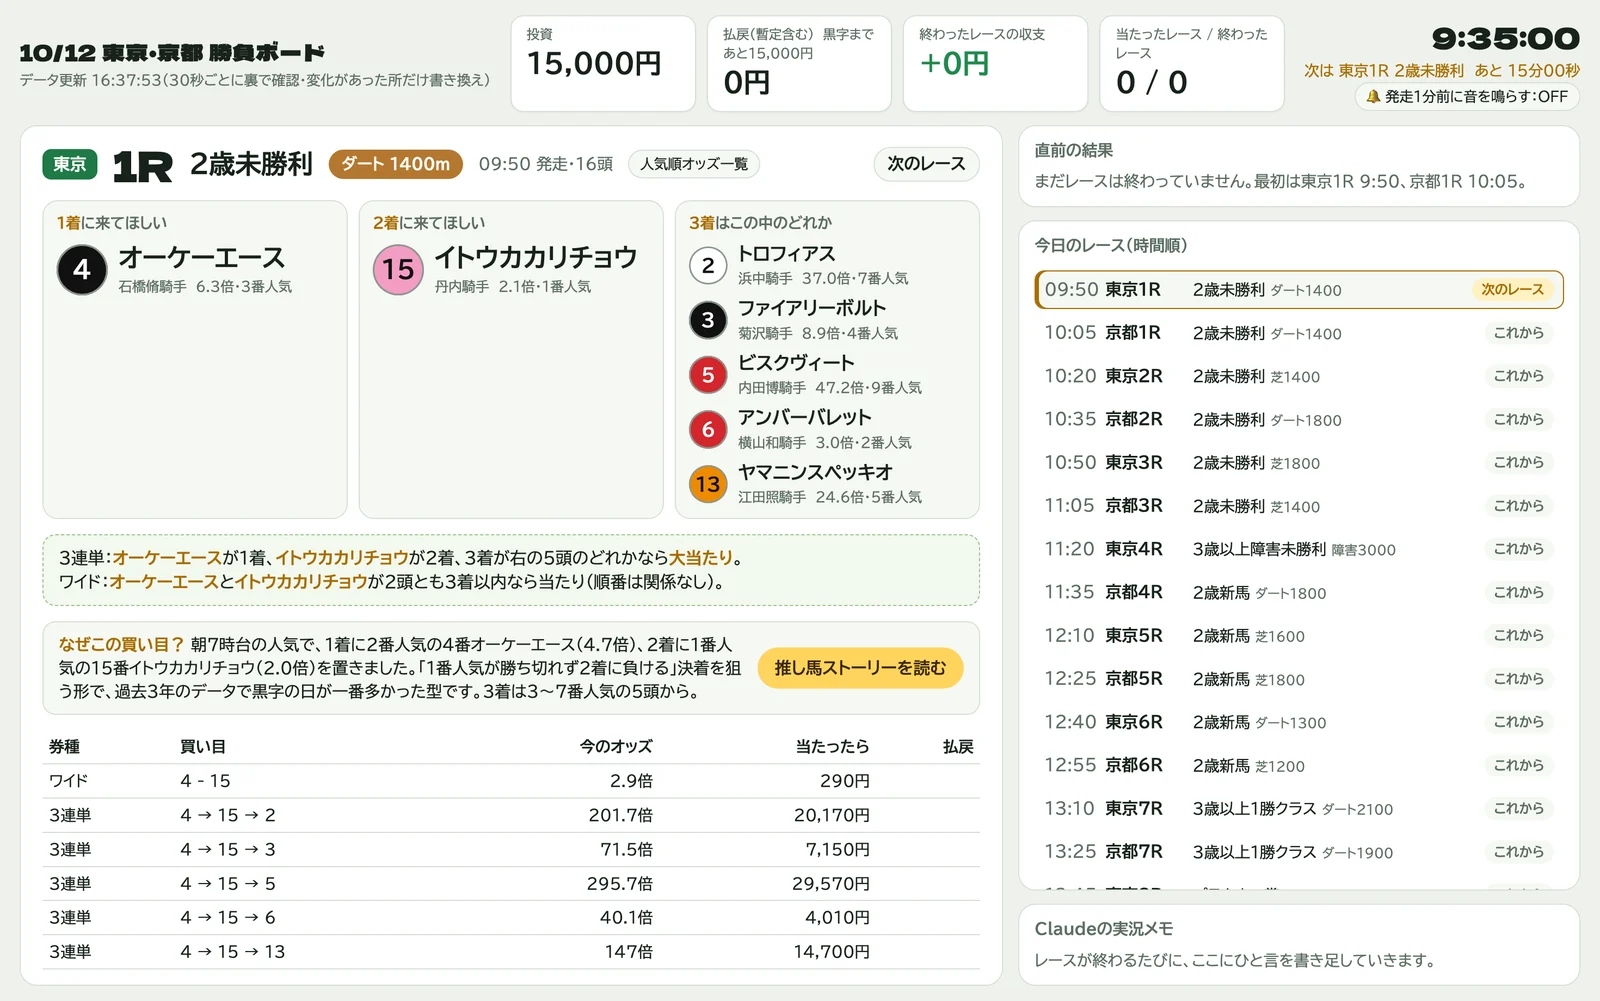The height and width of the screenshot is (1001, 1600).
Task: Select the 12:40 東京6R race row
Action: pyautogui.click(x=1299, y=722)
